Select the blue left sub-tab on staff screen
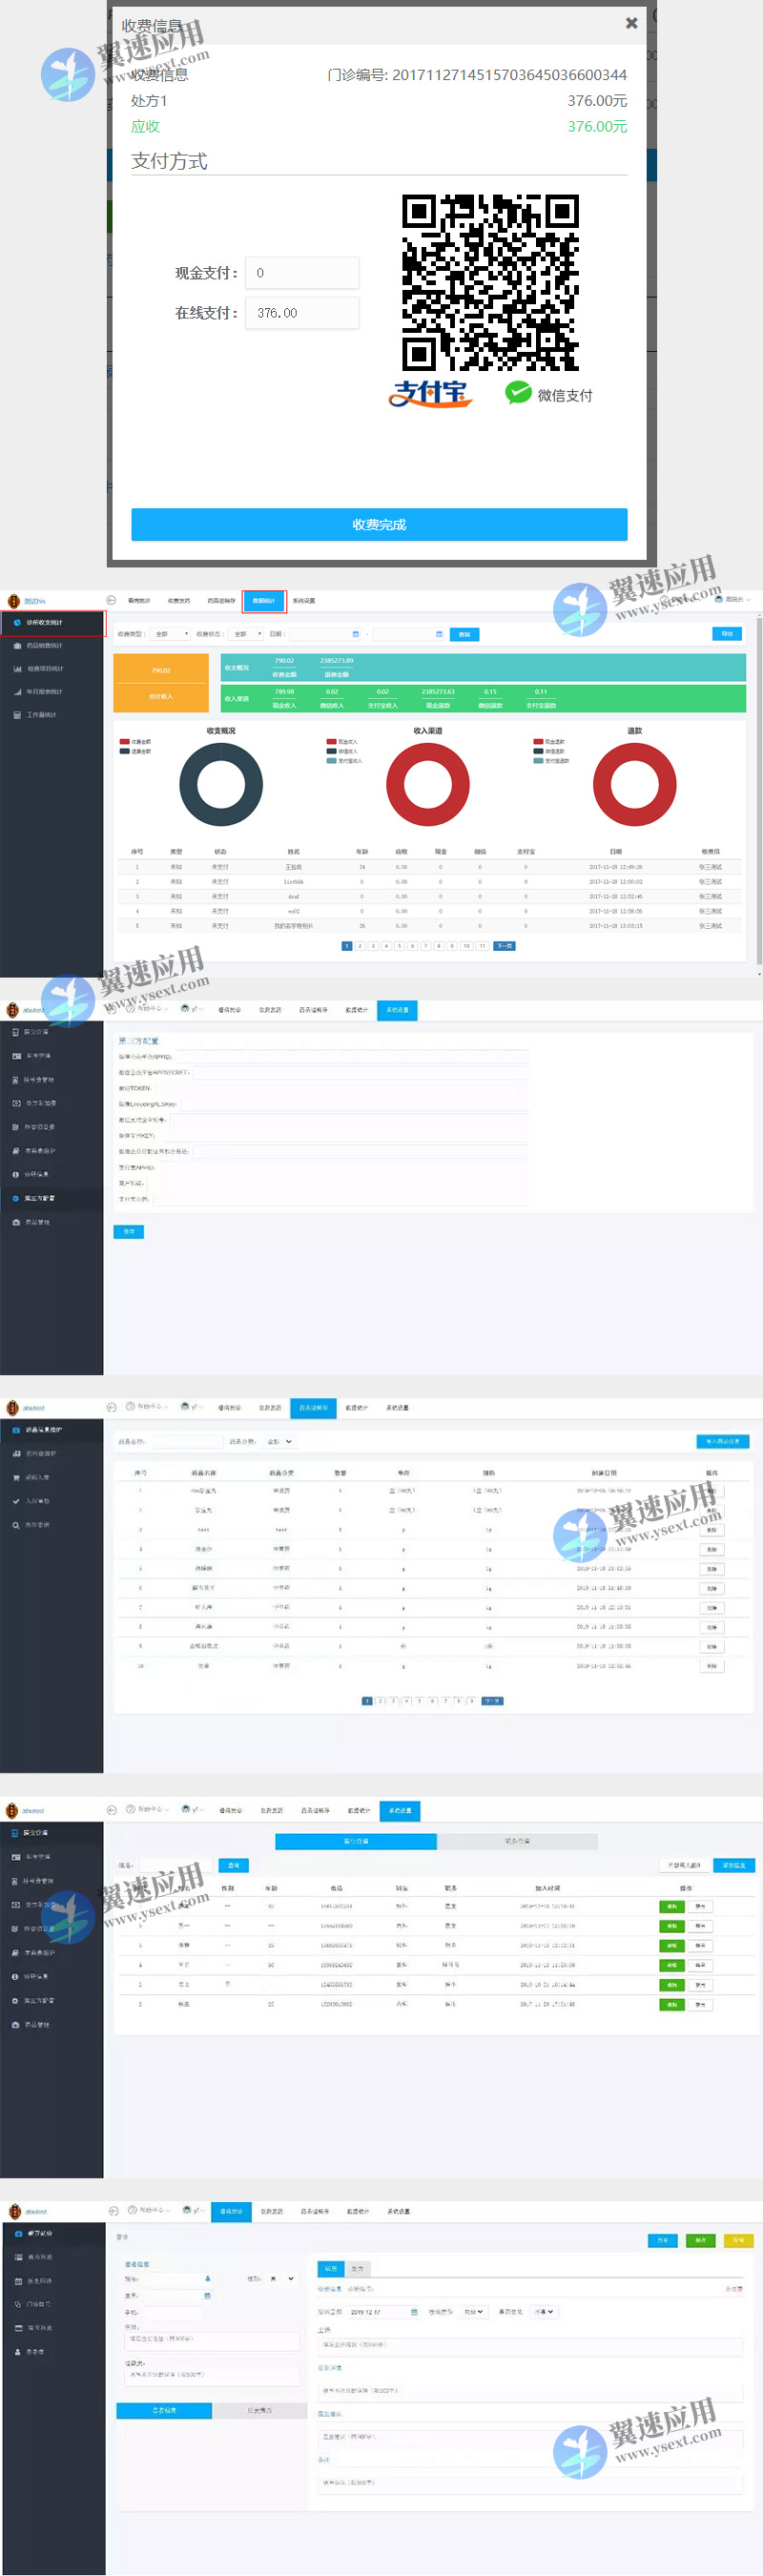This screenshot has width=763, height=2576. coord(355,1841)
